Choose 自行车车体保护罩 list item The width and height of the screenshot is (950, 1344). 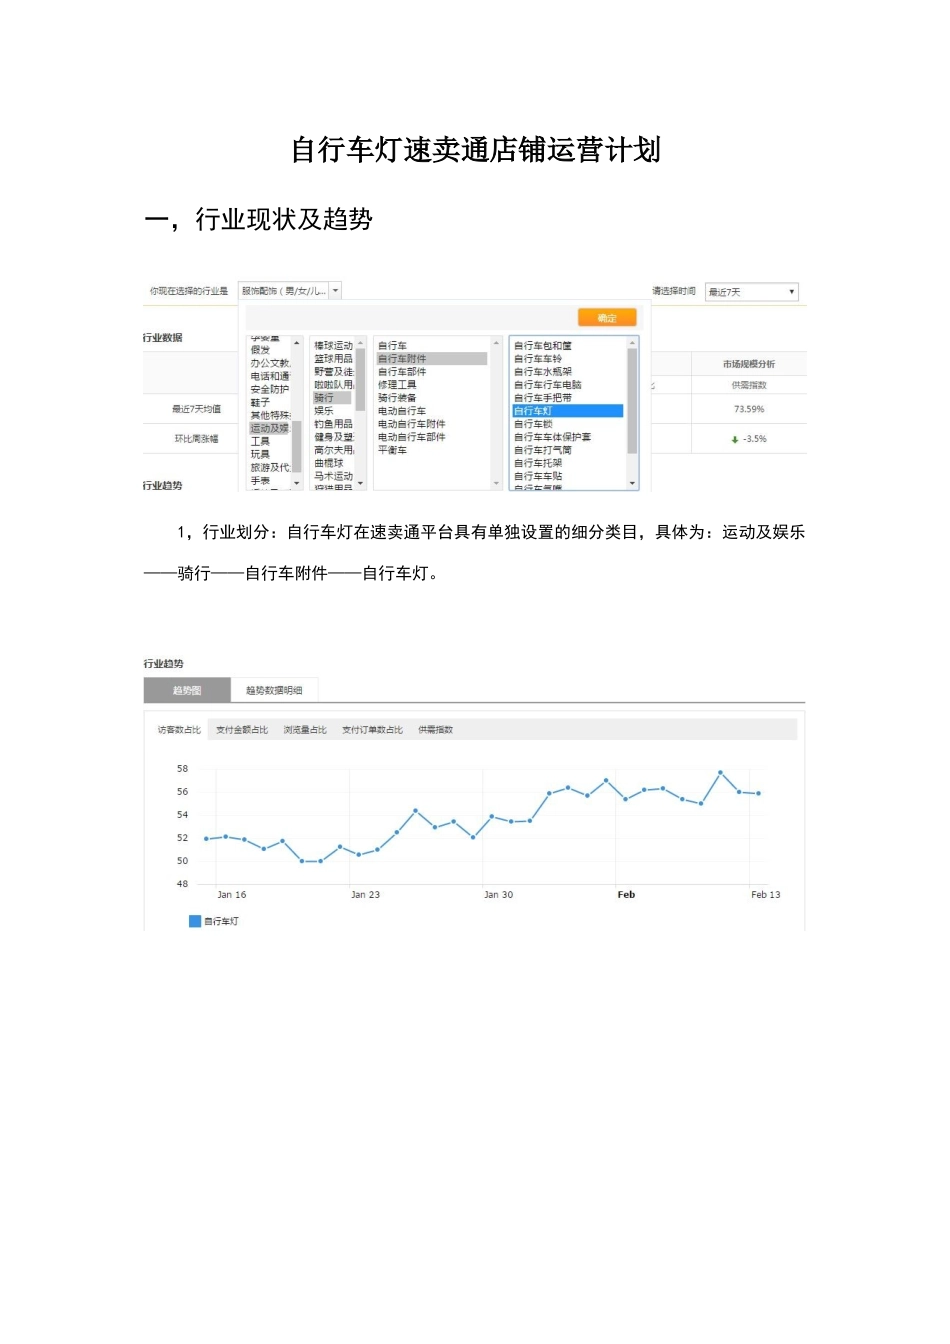click(552, 437)
